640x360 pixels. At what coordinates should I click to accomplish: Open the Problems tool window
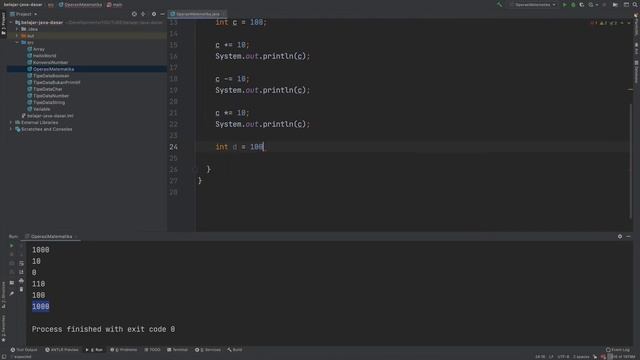[124, 350]
